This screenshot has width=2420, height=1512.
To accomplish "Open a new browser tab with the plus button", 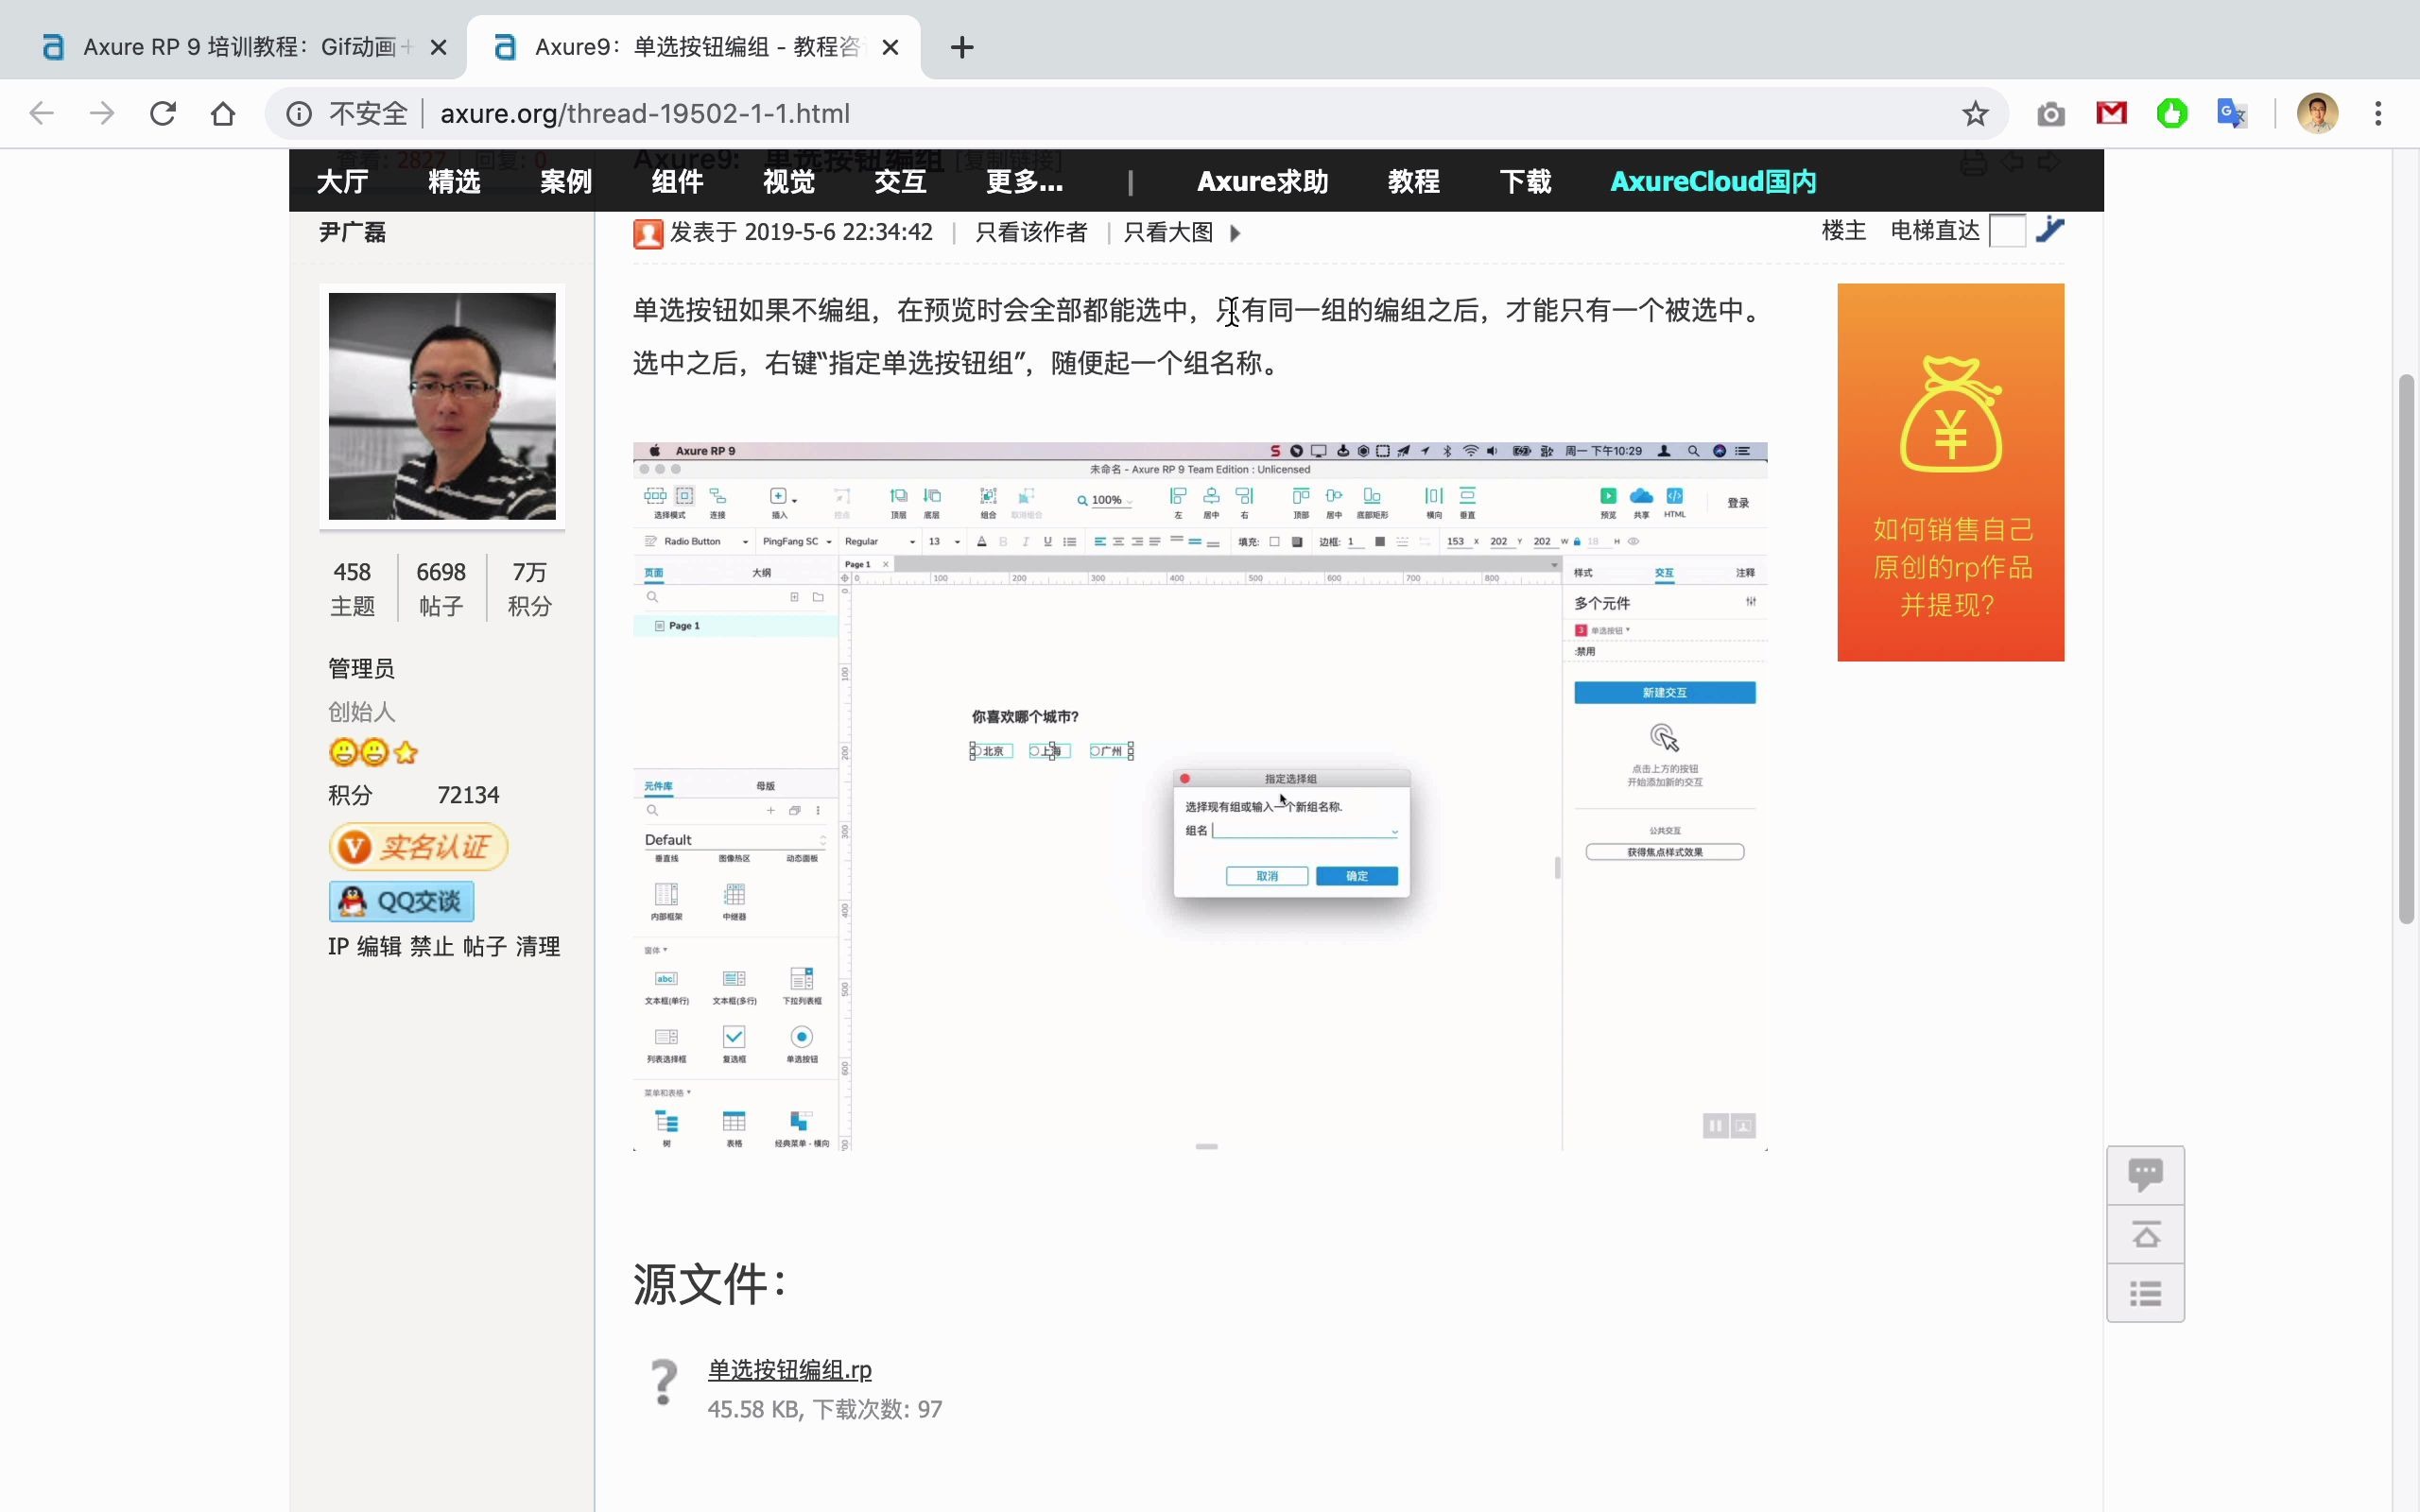I will pos(961,47).
